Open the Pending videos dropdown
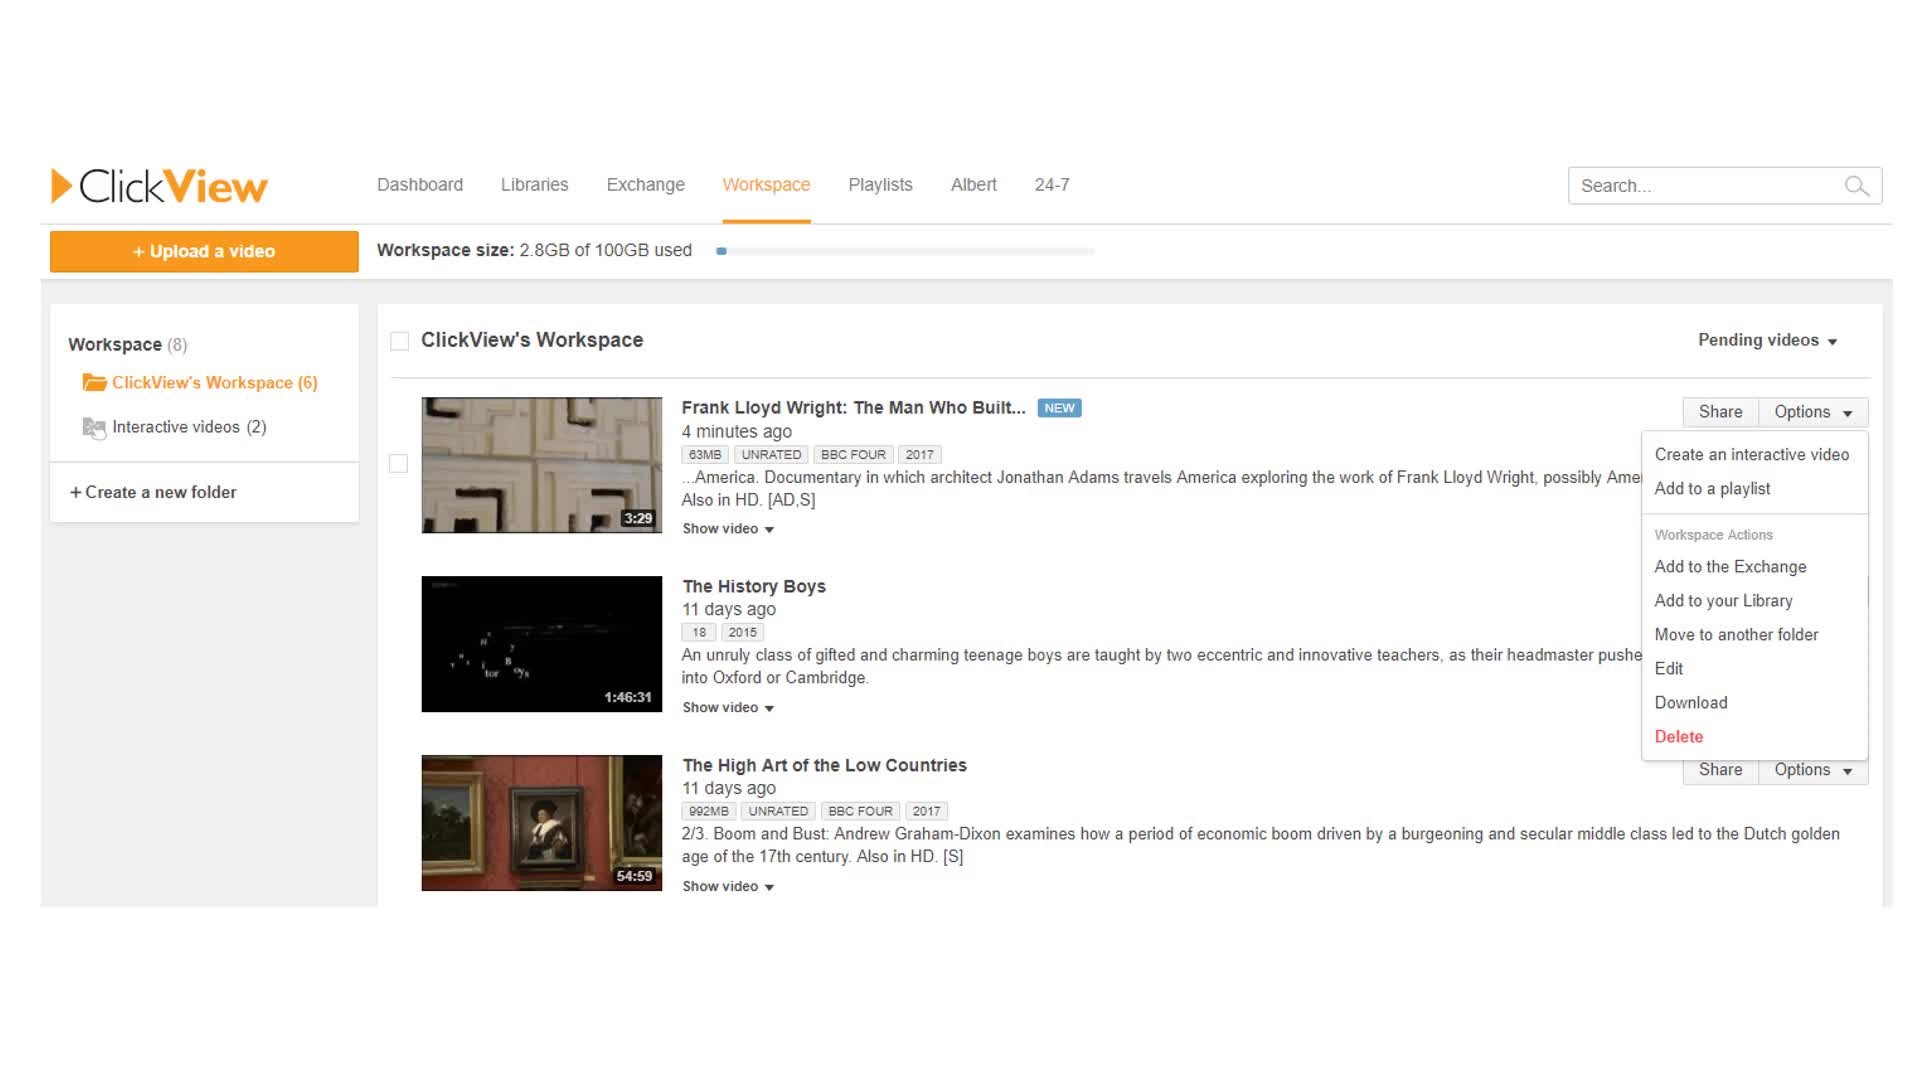This screenshot has width=1920, height=1080. [x=1767, y=341]
